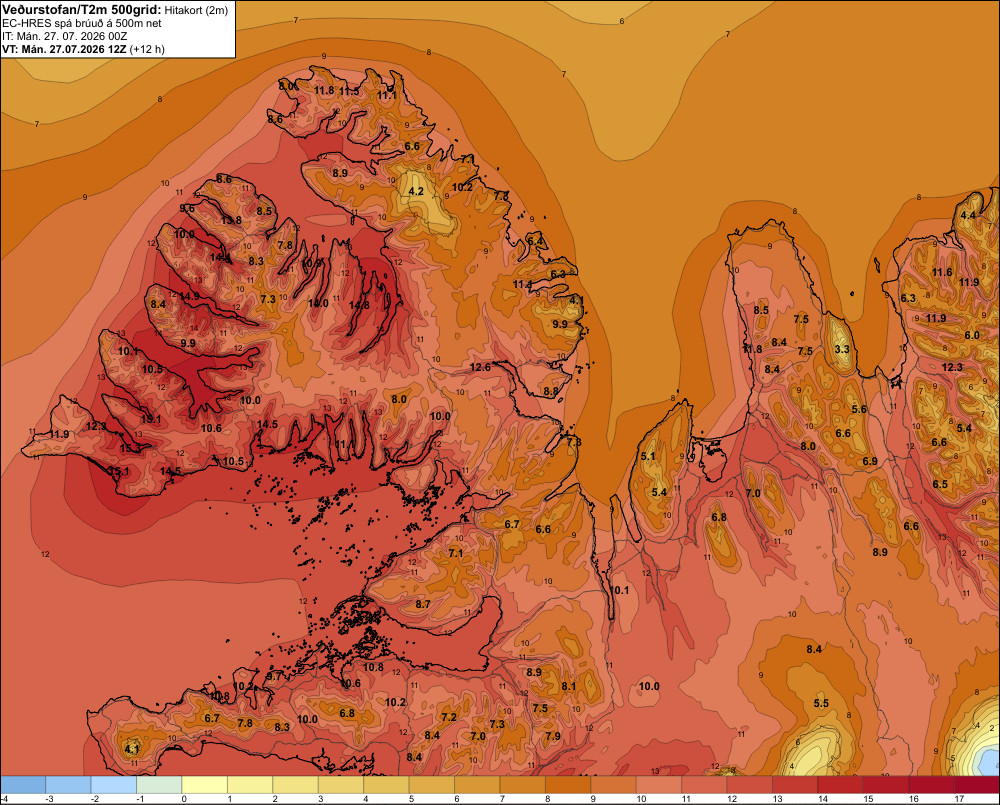Click the 9.7 temperature value on the map
The height and width of the screenshot is (805, 1000).
tap(274, 676)
